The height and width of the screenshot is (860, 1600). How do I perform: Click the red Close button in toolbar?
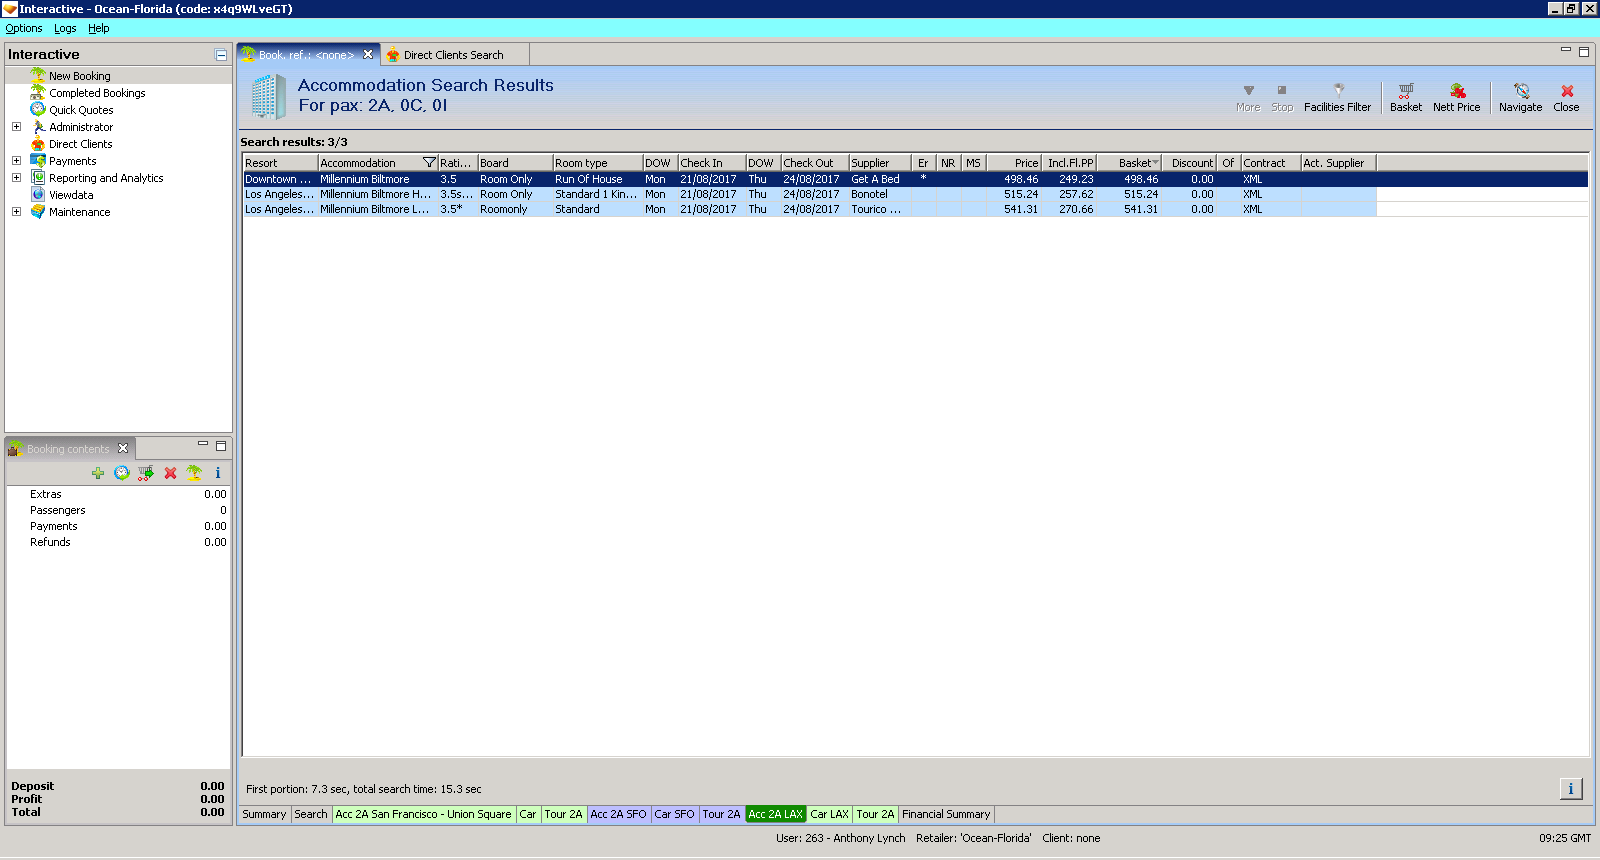[1567, 97]
